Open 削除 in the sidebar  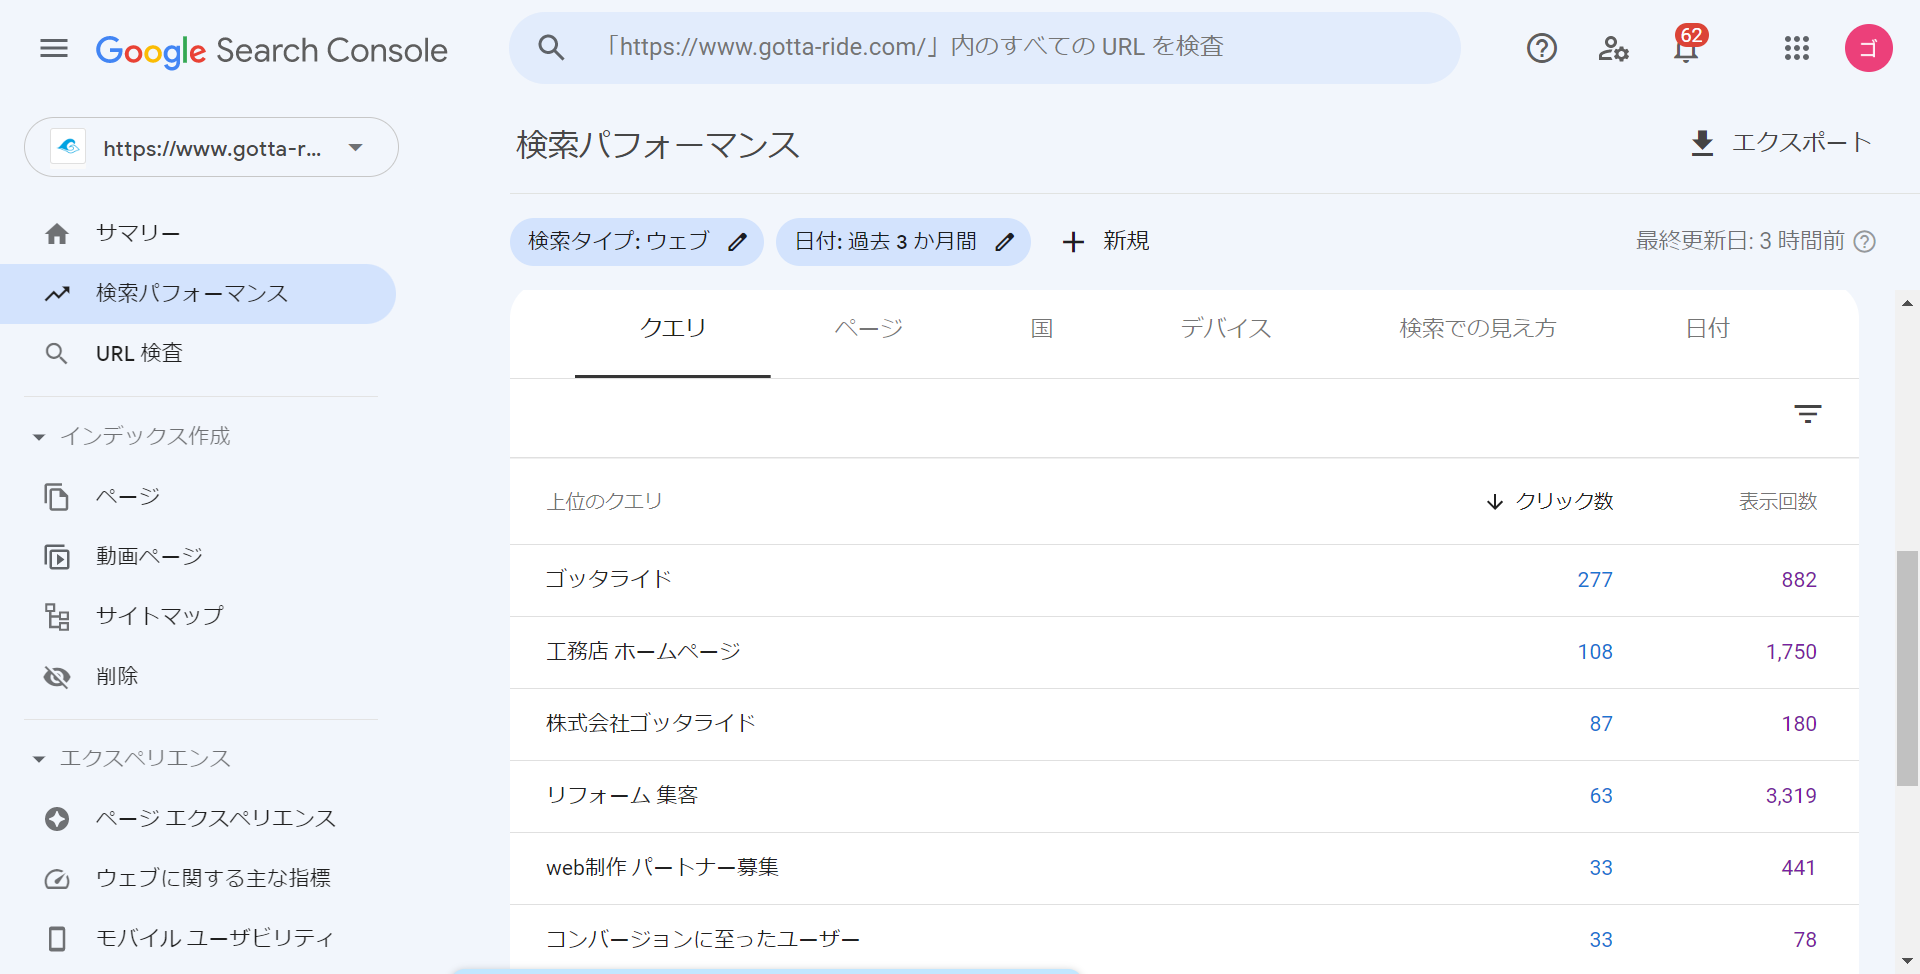(x=117, y=676)
